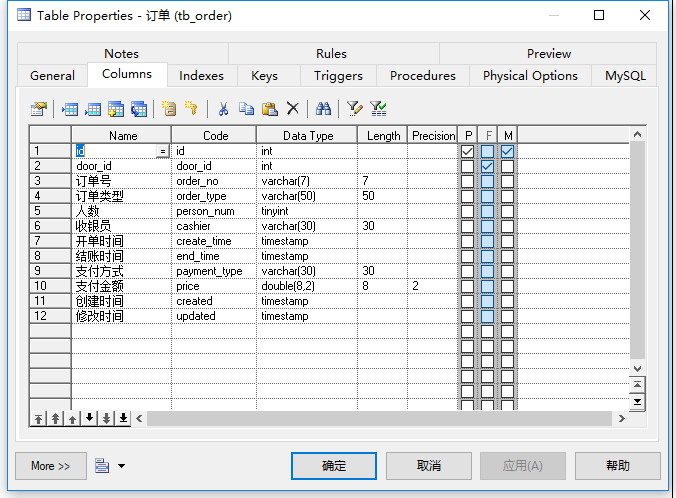This screenshot has width=676, height=498.
Task: Click the Replicate Columns icon with arrow
Action: [x=139, y=109]
